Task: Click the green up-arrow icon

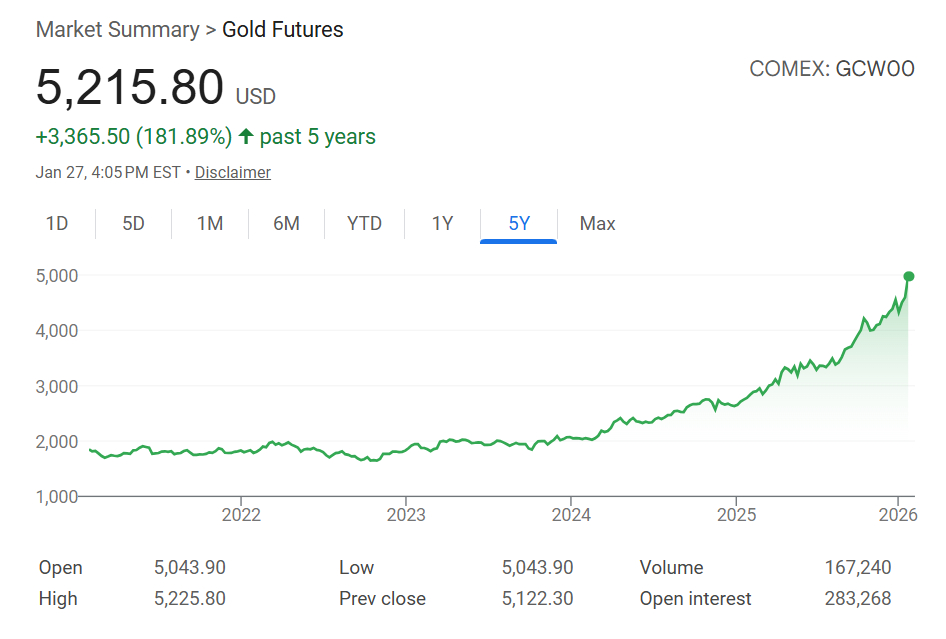Action: tap(246, 136)
